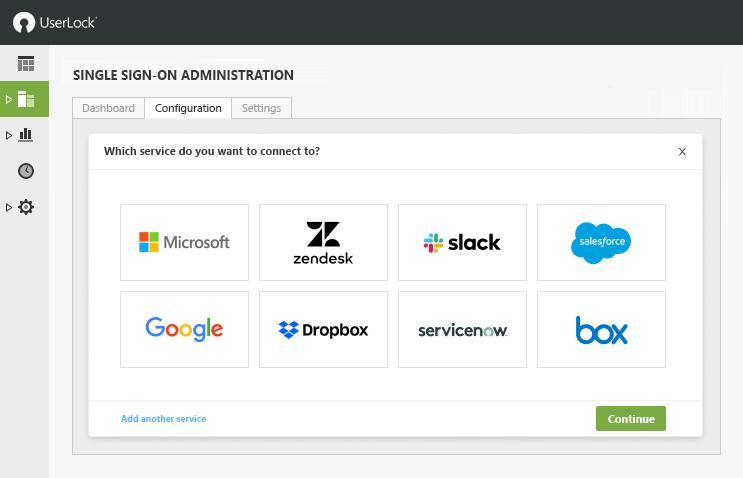Viewport: 743px width, 478px height.
Task: Select the Slack service tile
Action: pos(462,242)
